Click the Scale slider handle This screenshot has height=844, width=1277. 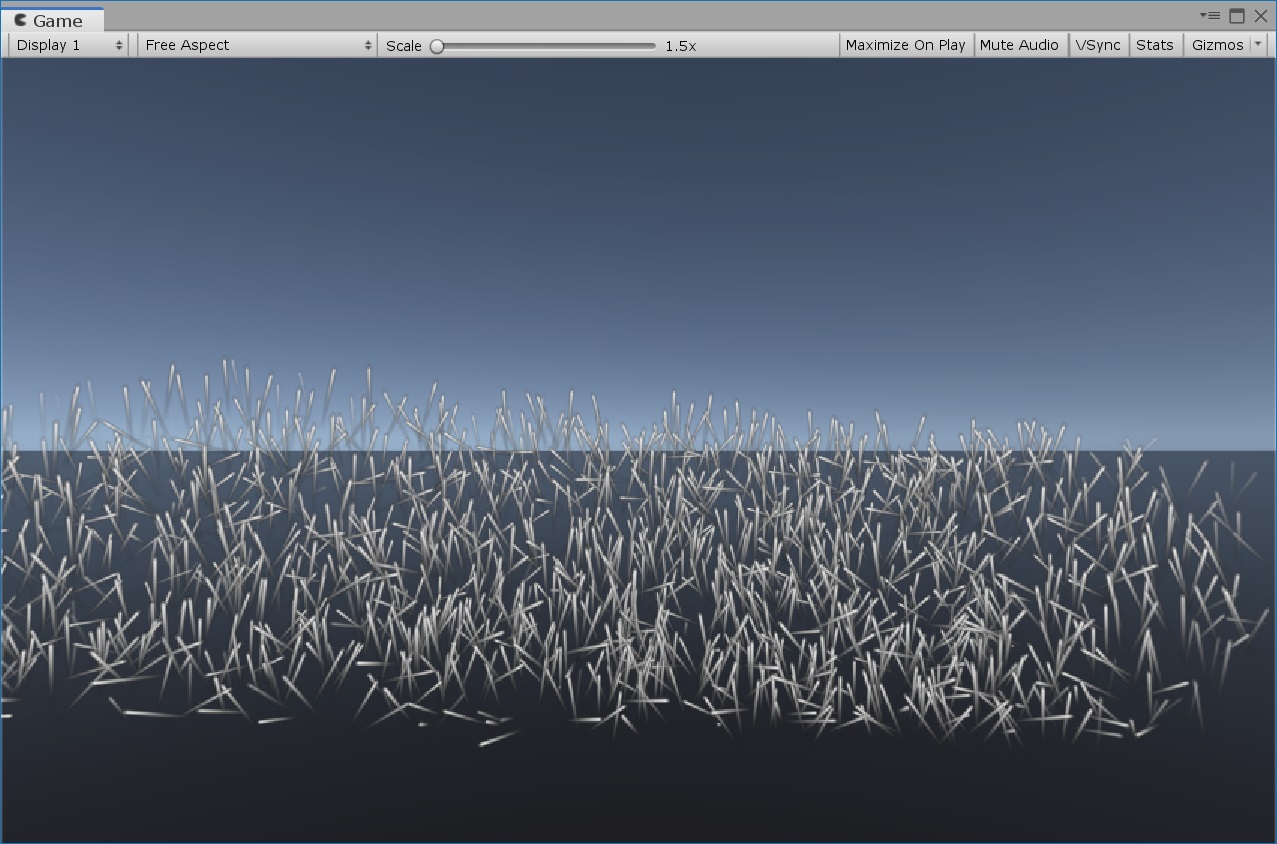tap(437, 46)
